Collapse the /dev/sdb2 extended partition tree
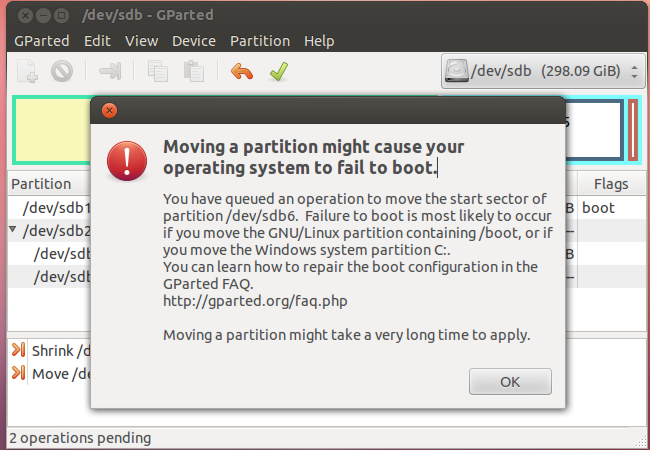Image resolution: width=650 pixels, height=450 pixels. (13, 229)
